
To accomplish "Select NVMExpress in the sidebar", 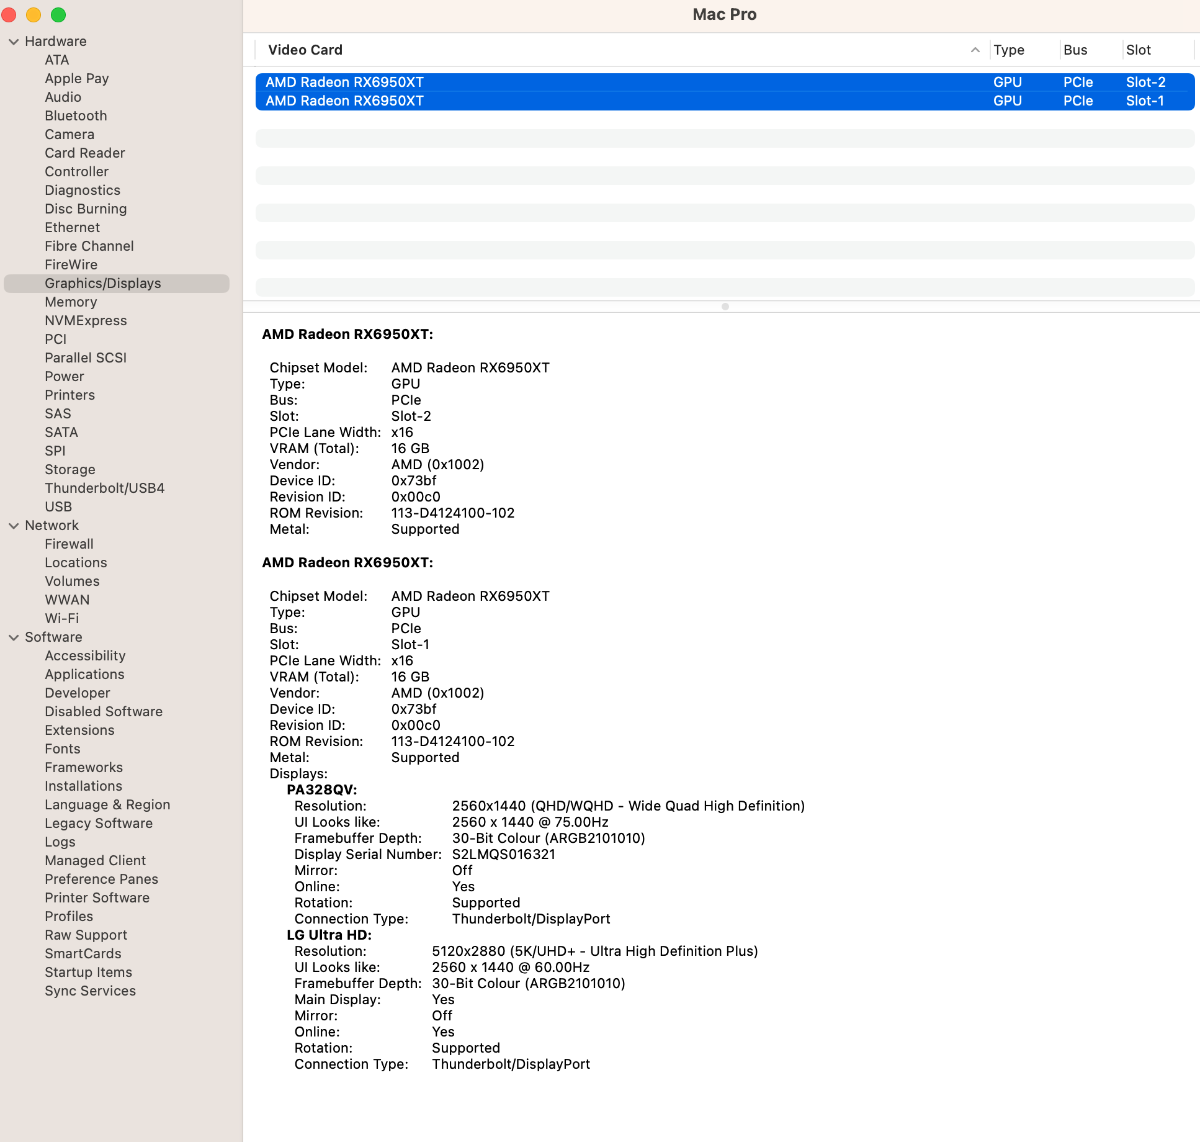I will 86,321.
